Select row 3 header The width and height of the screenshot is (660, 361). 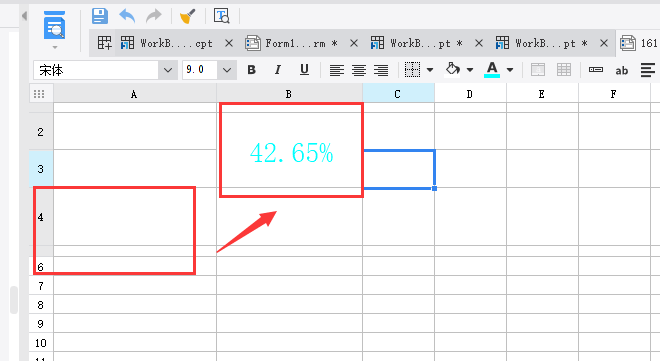41,169
